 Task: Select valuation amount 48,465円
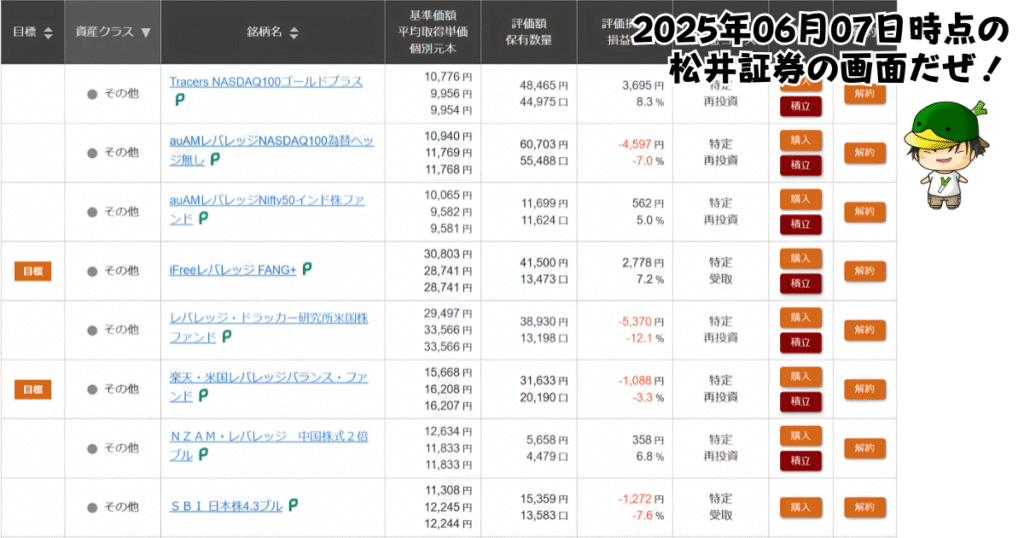coord(544,86)
